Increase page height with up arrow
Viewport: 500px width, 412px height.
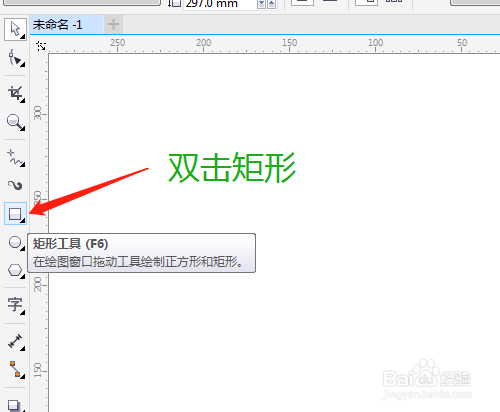[x=272, y=4]
